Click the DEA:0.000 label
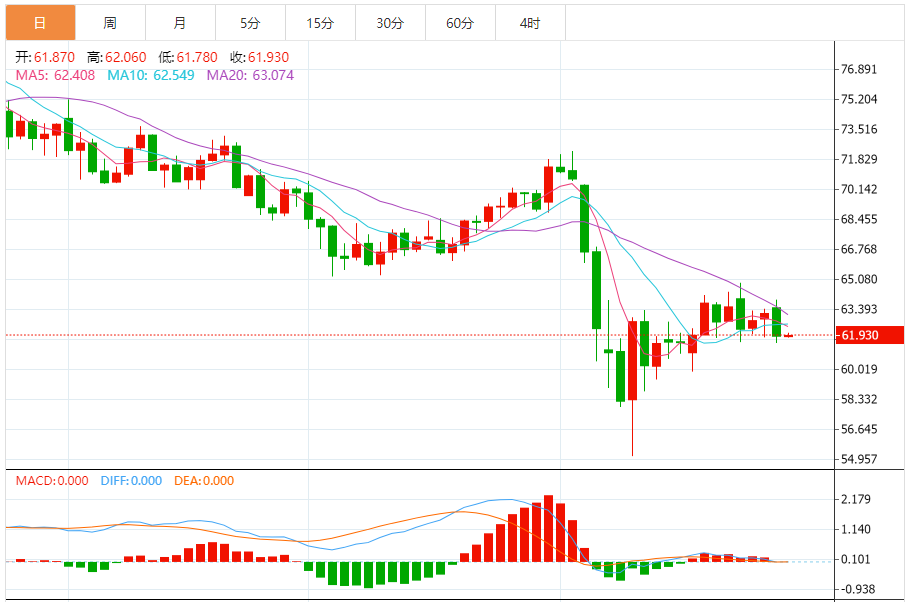Image resolution: width=911 pixels, height=602 pixels. pyautogui.click(x=204, y=481)
